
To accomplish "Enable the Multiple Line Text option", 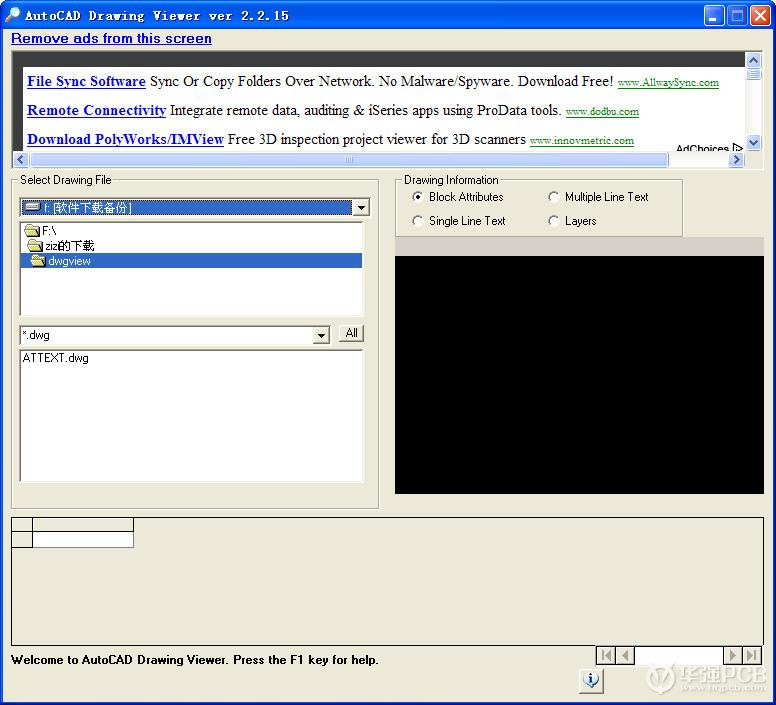I will pyautogui.click(x=554, y=197).
